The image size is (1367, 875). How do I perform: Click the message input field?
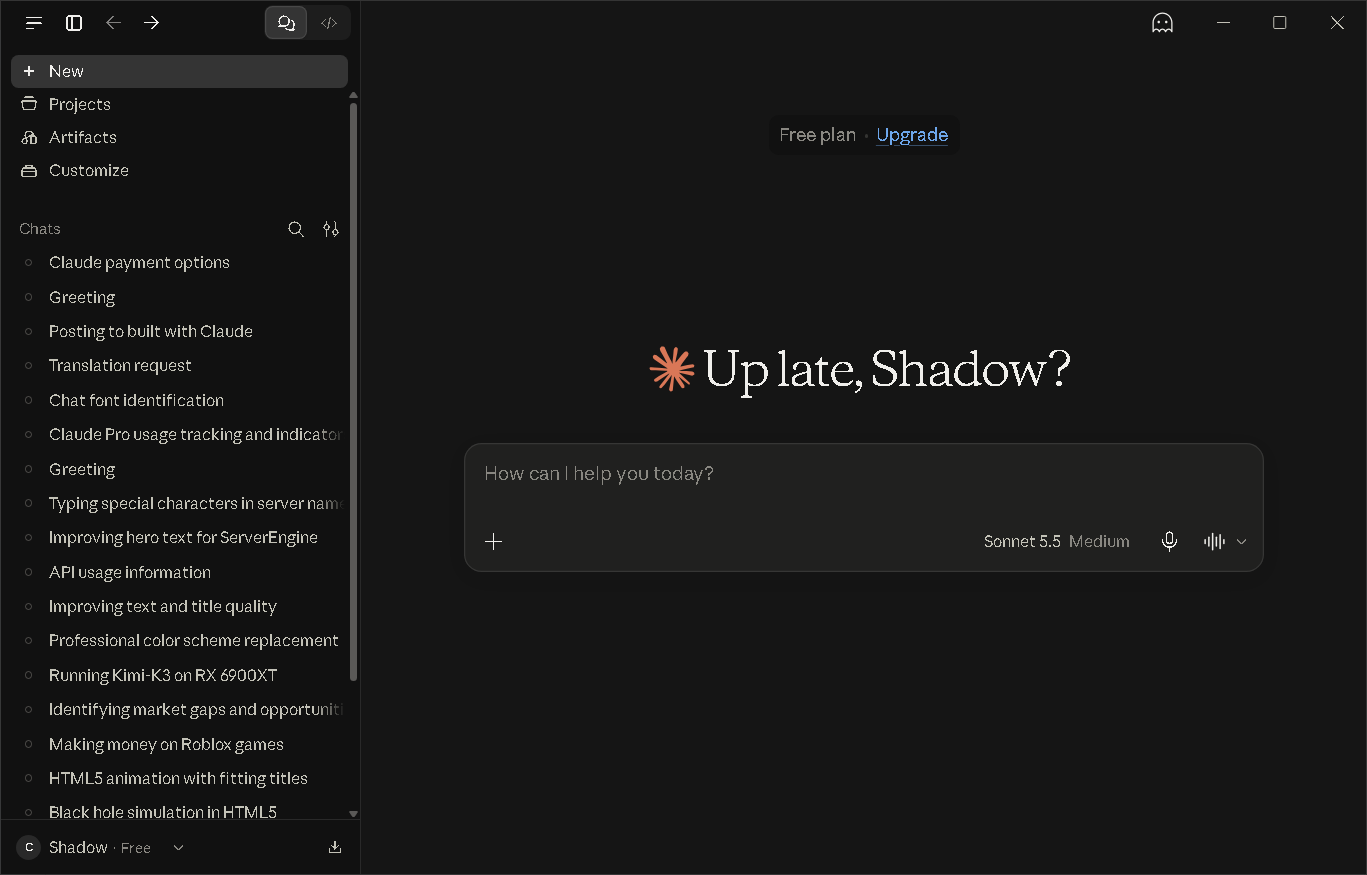tap(864, 474)
